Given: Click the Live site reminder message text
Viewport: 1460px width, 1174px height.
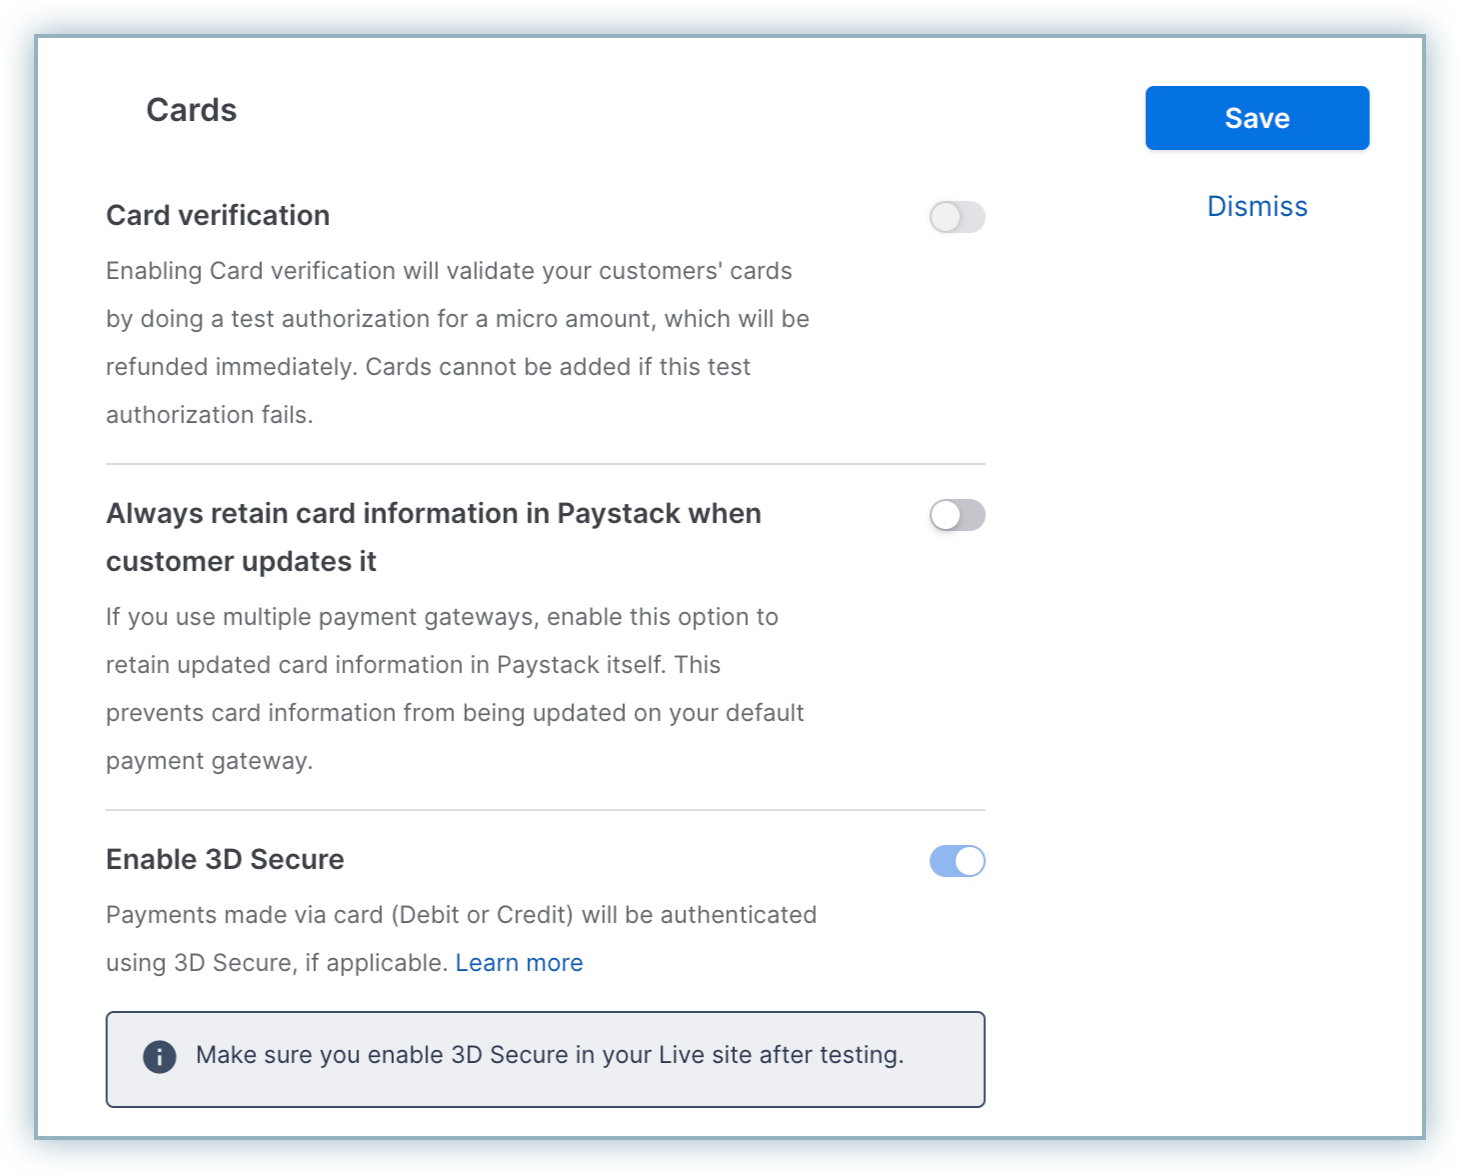Looking at the screenshot, I should pyautogui.click(x=549, y=1055).
